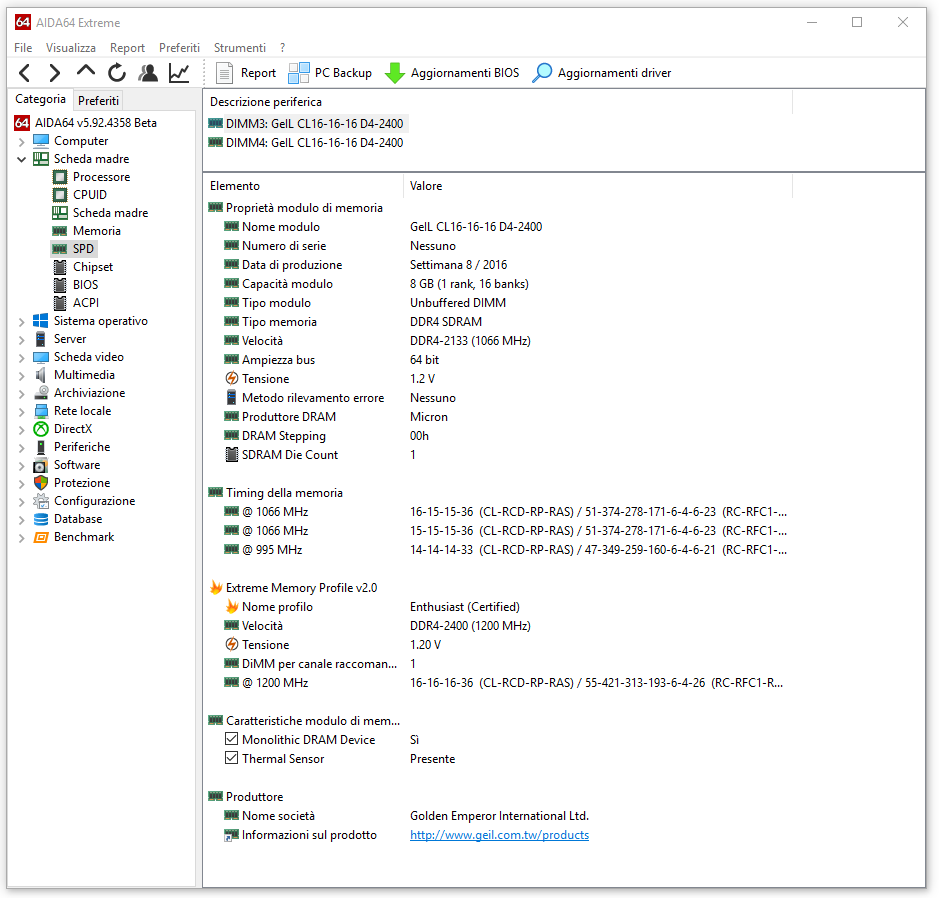Select the Memoria tree item icon

pos(60,231)
